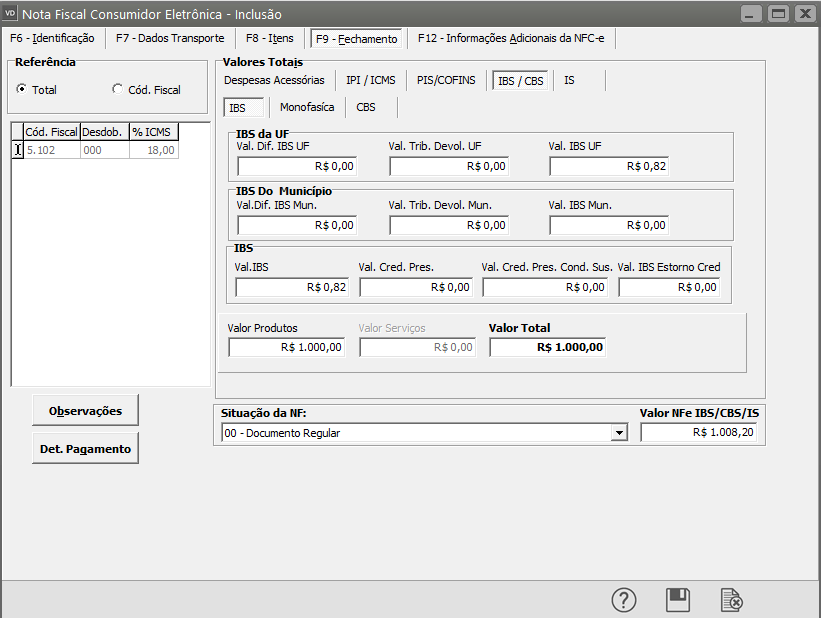
Task: Go to F12 - Informações Adicionais tab
Action: pyautogui.click(x=511, y=39)
